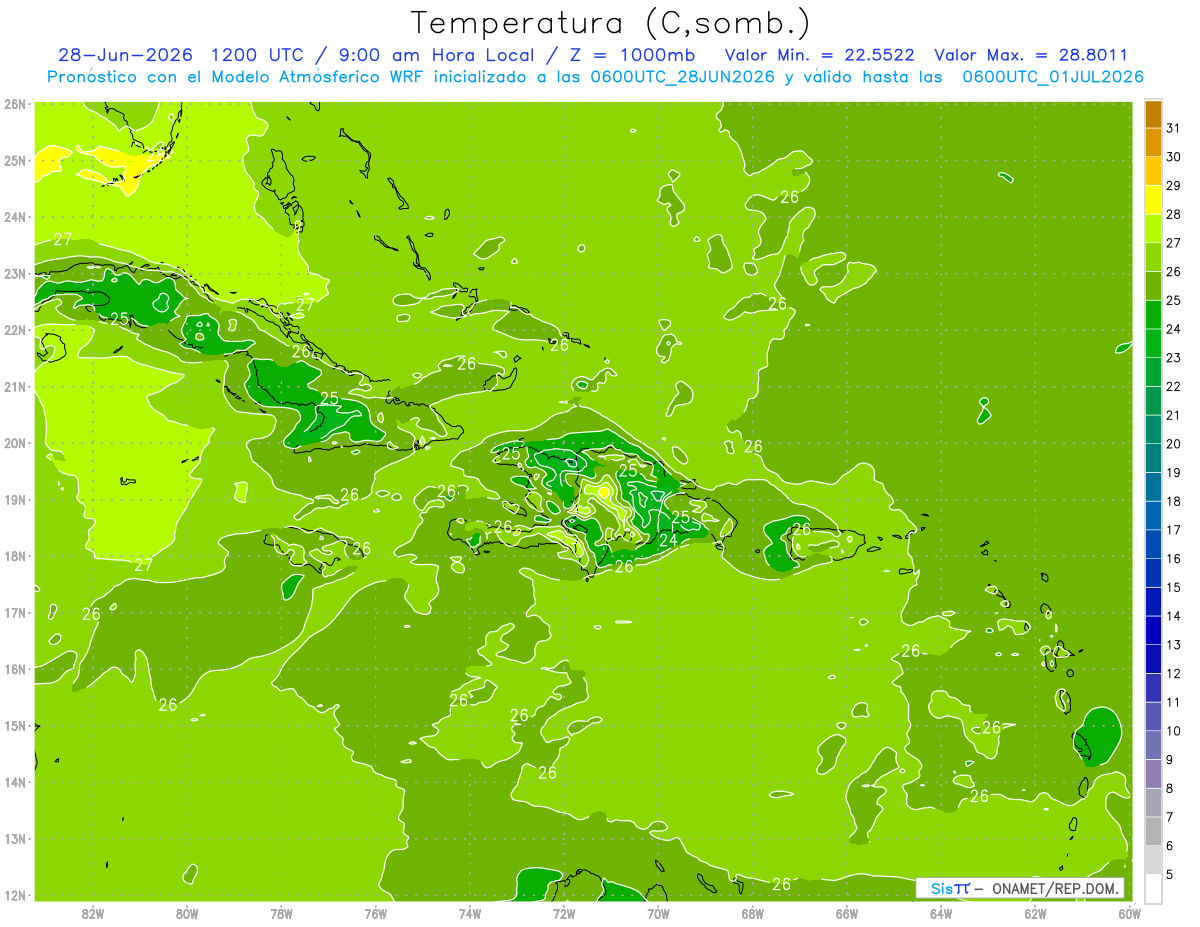Viewport: 1200px width, 927px height.
Task: Select the teal legend swatch between 19 and 20
Action: click(1153, 458)
